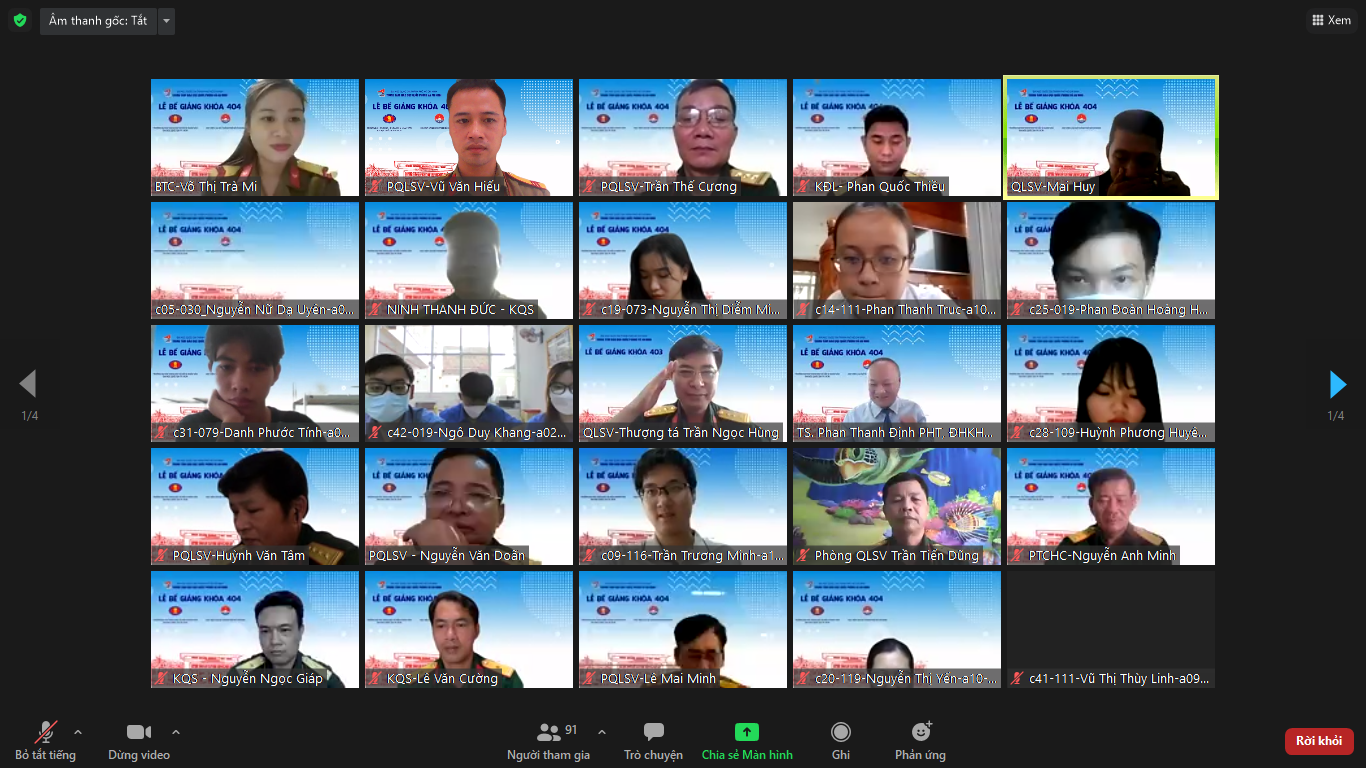Image resolution: width=1366 pixels, height=768 pixels.
Task: Select PQLSV-Trần Thế Cương video tile
Action: (x=683, y=137)
